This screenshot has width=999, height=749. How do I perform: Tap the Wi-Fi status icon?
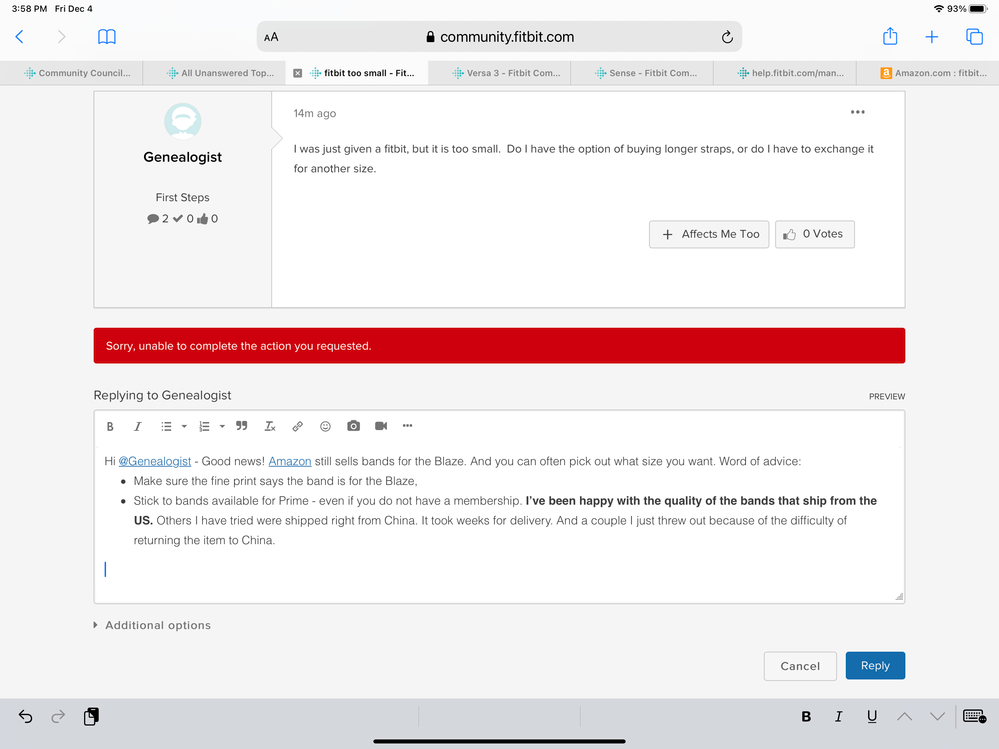pos(938,9)
